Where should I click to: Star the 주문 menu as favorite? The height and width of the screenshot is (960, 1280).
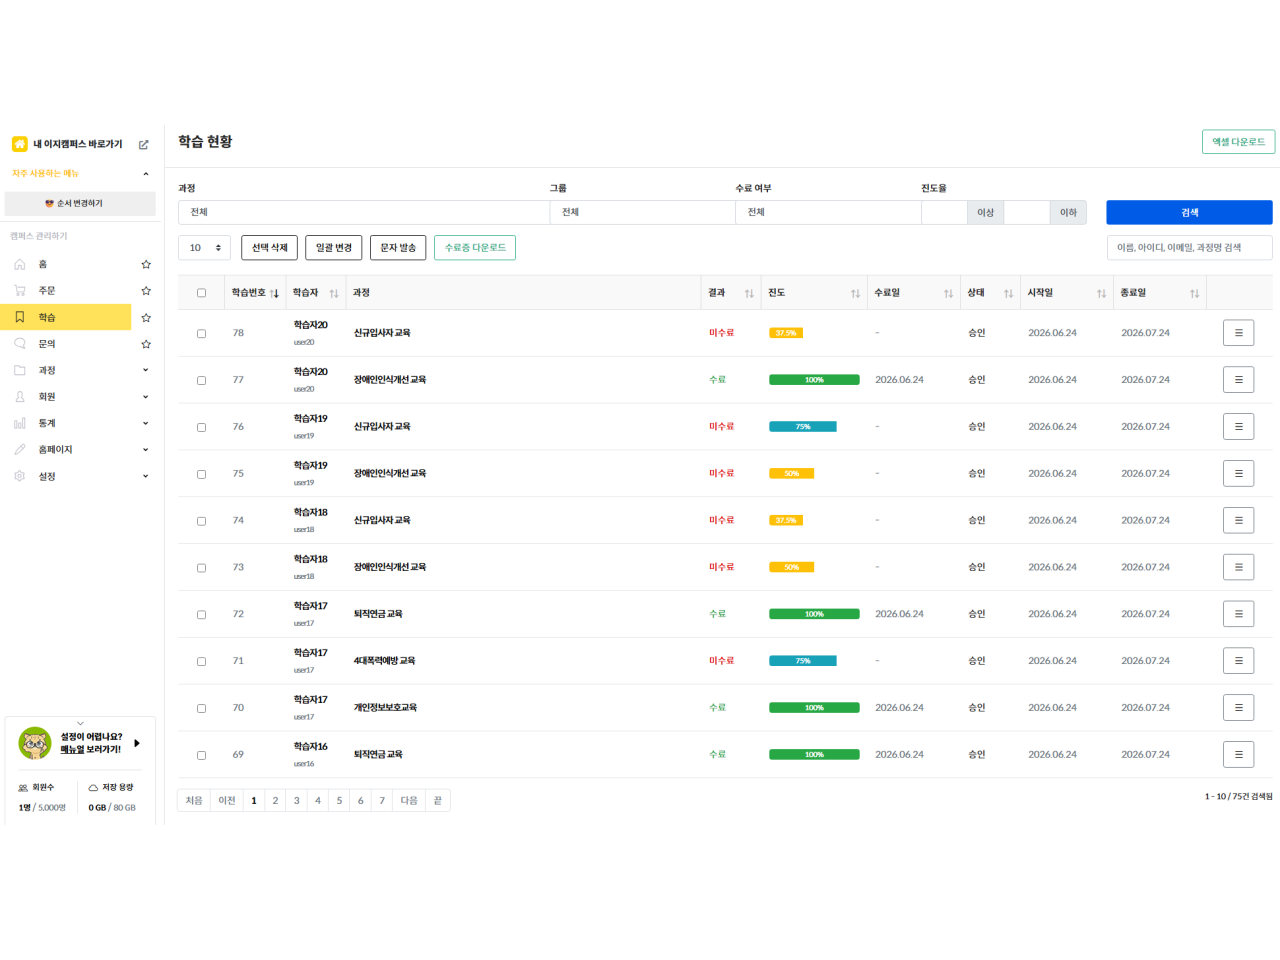click(x=146, y=291)
